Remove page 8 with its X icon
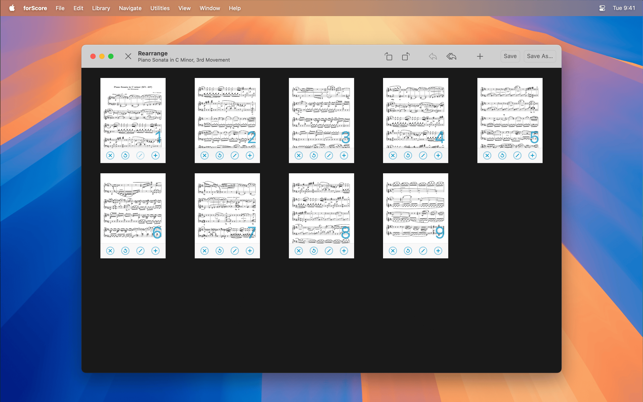This screenshot has width=643, height=402. (299, 251)
